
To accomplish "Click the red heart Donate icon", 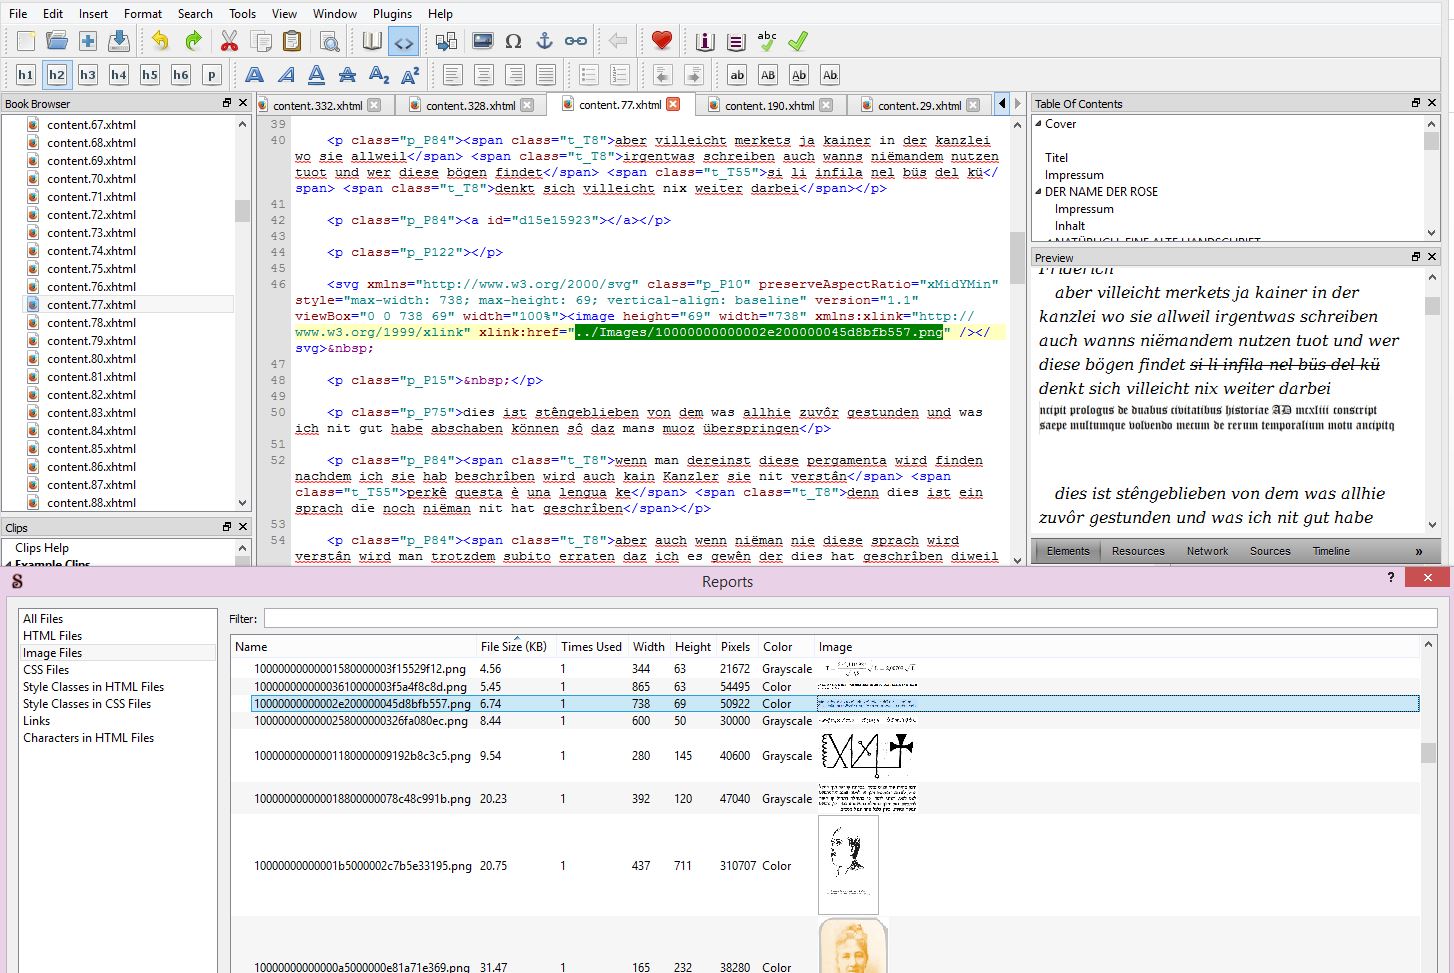I will [661, 42].
